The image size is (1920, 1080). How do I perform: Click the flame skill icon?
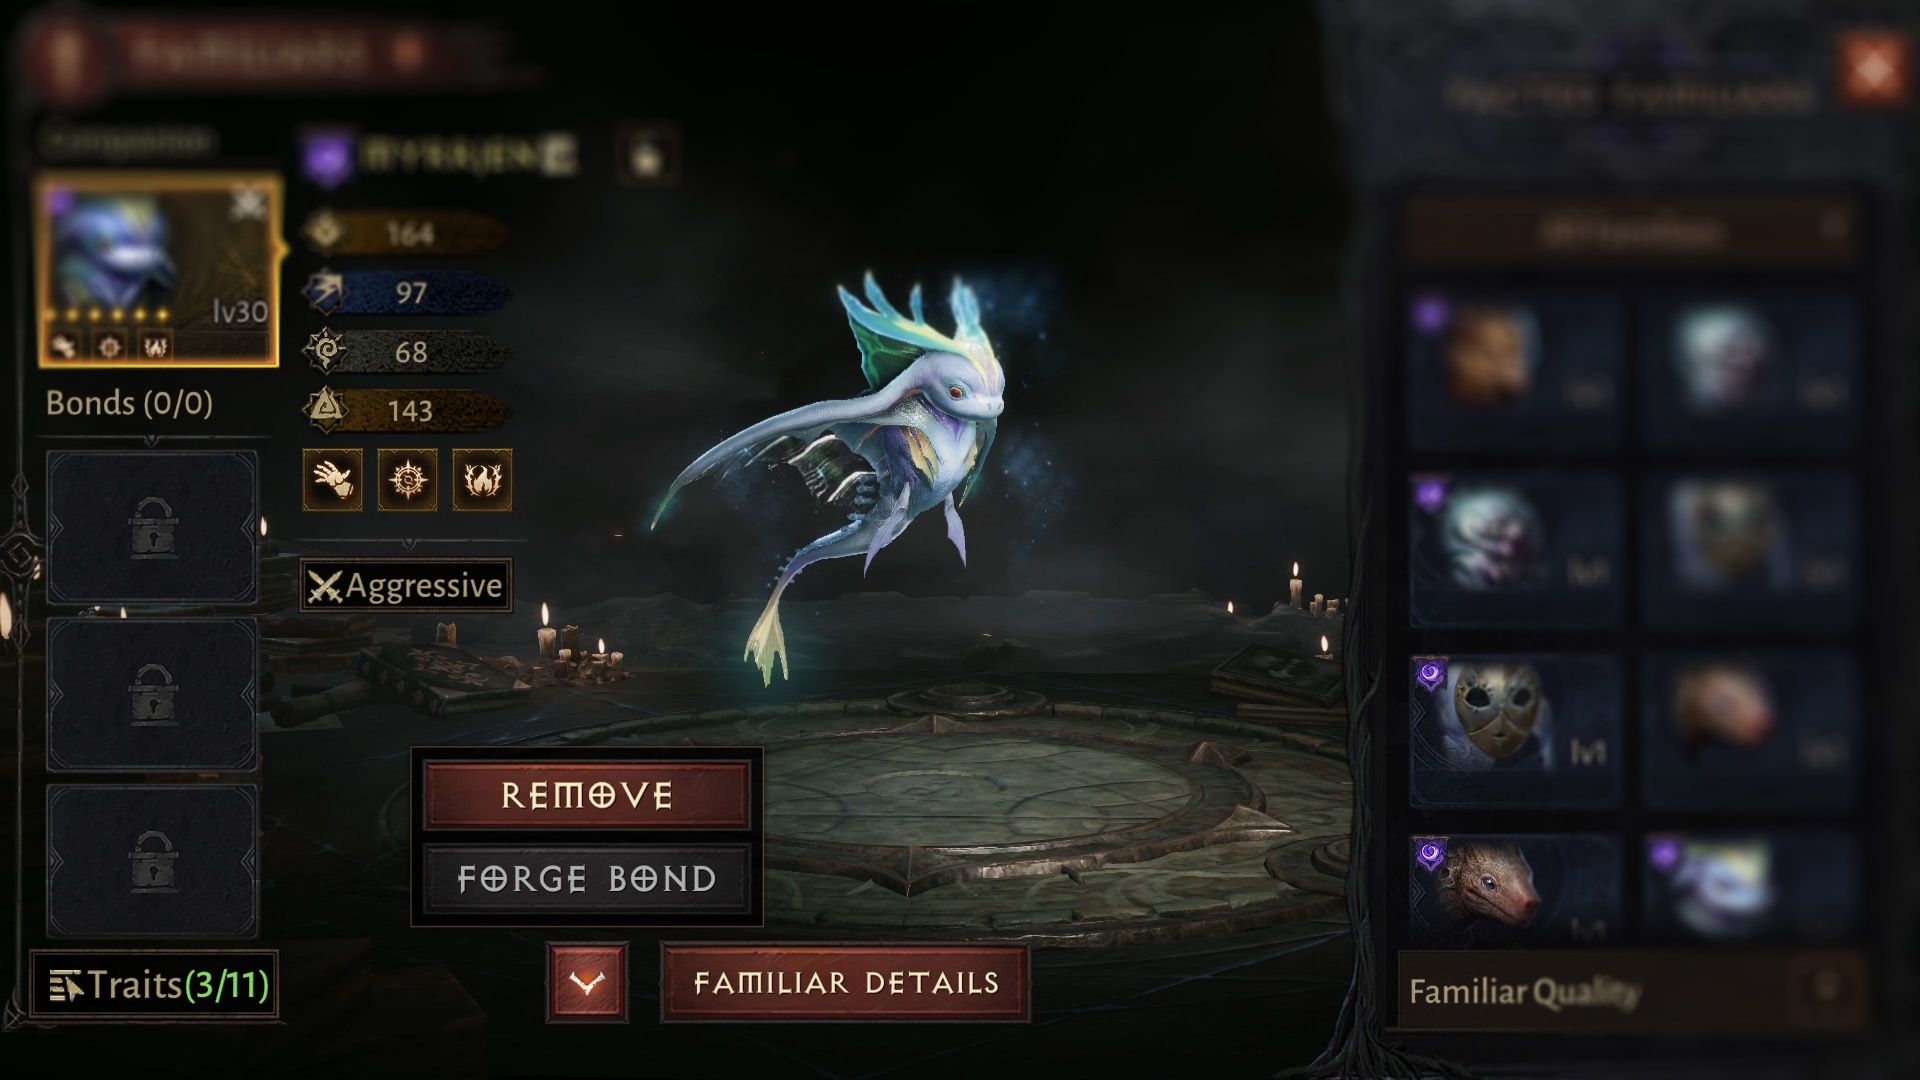[482, 480]
